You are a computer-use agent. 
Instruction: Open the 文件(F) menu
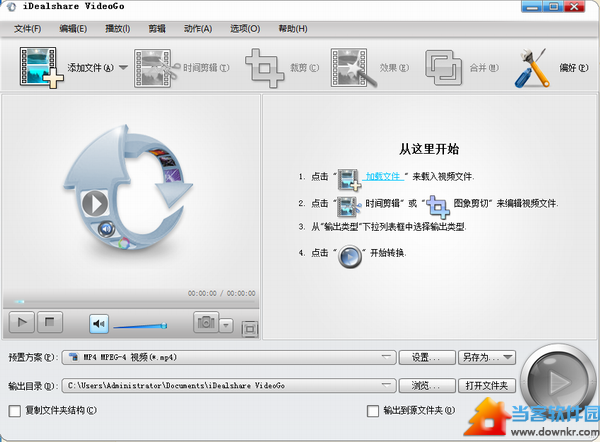(28, 29)
